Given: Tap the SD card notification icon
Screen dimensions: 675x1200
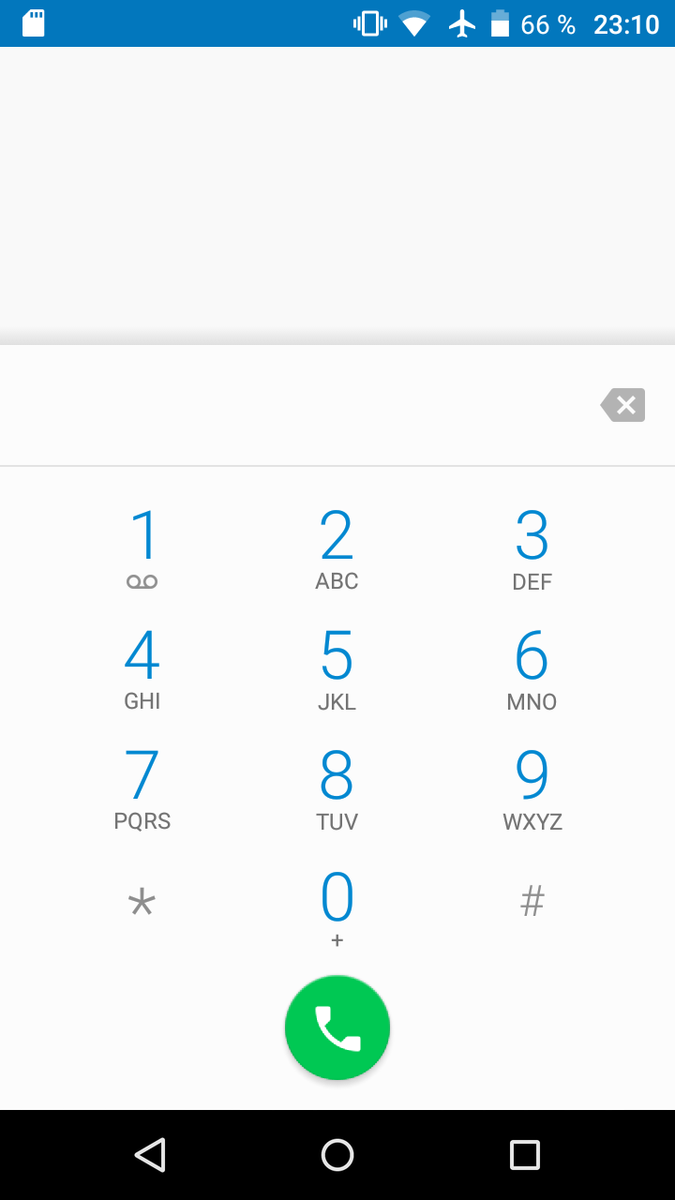Looking at the screenshot, I should [34, 23].
